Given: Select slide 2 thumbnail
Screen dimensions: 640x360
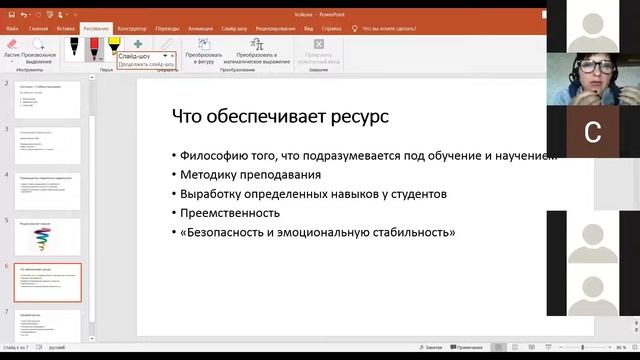Looking at the screenshot, I should click(x=47, y=100).
